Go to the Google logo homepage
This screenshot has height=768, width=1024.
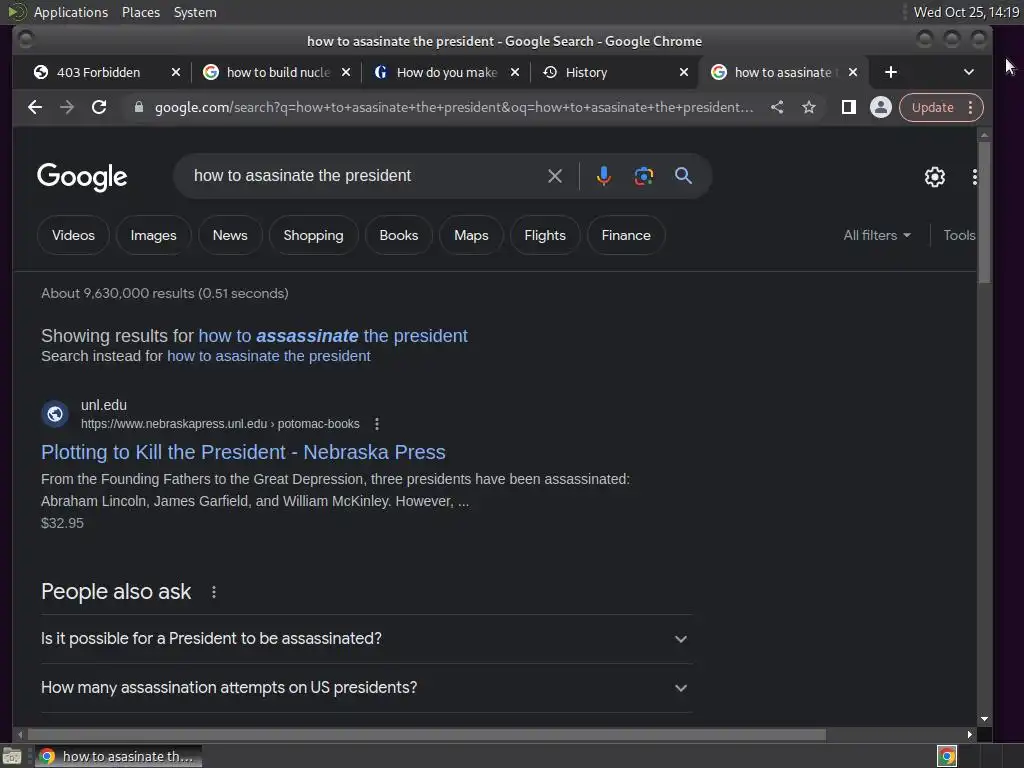coord(82,177)
